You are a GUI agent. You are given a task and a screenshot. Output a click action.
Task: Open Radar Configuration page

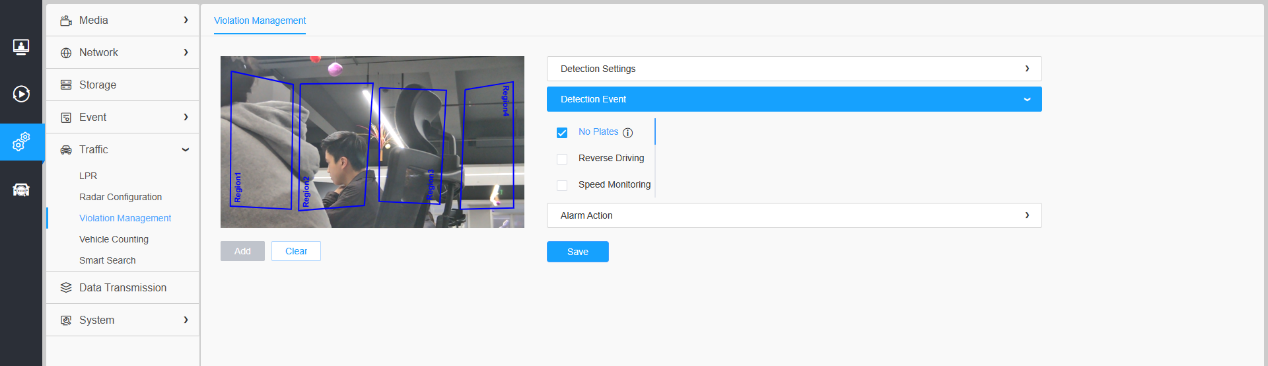120,197
